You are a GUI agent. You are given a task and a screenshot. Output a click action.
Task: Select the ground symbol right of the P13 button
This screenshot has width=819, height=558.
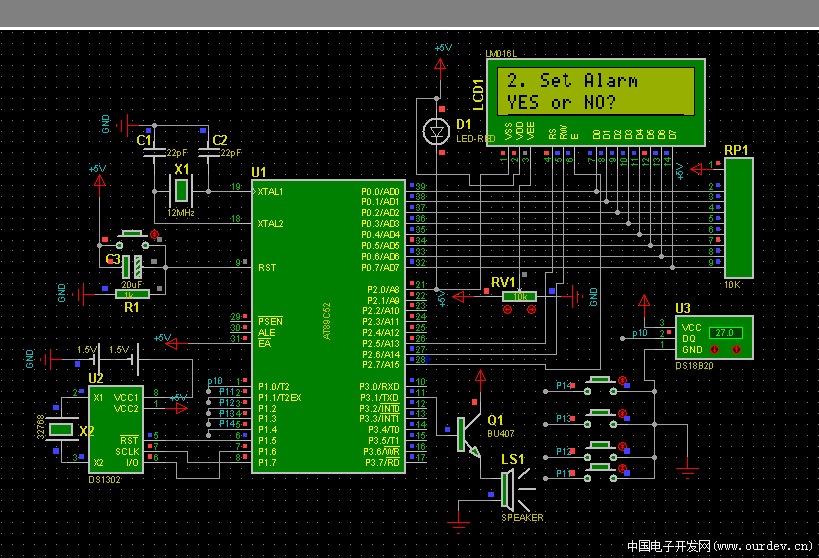(687, 471)
